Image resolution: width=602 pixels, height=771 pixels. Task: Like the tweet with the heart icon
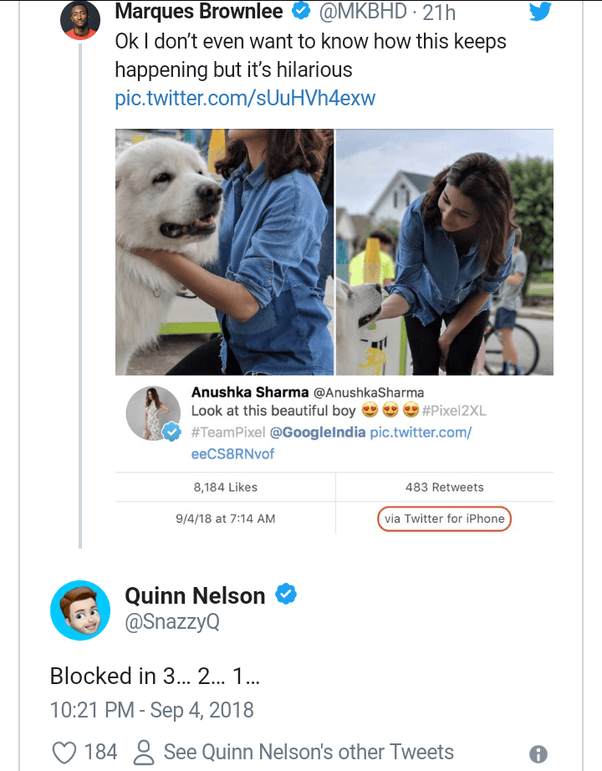(x=64, y=752)
